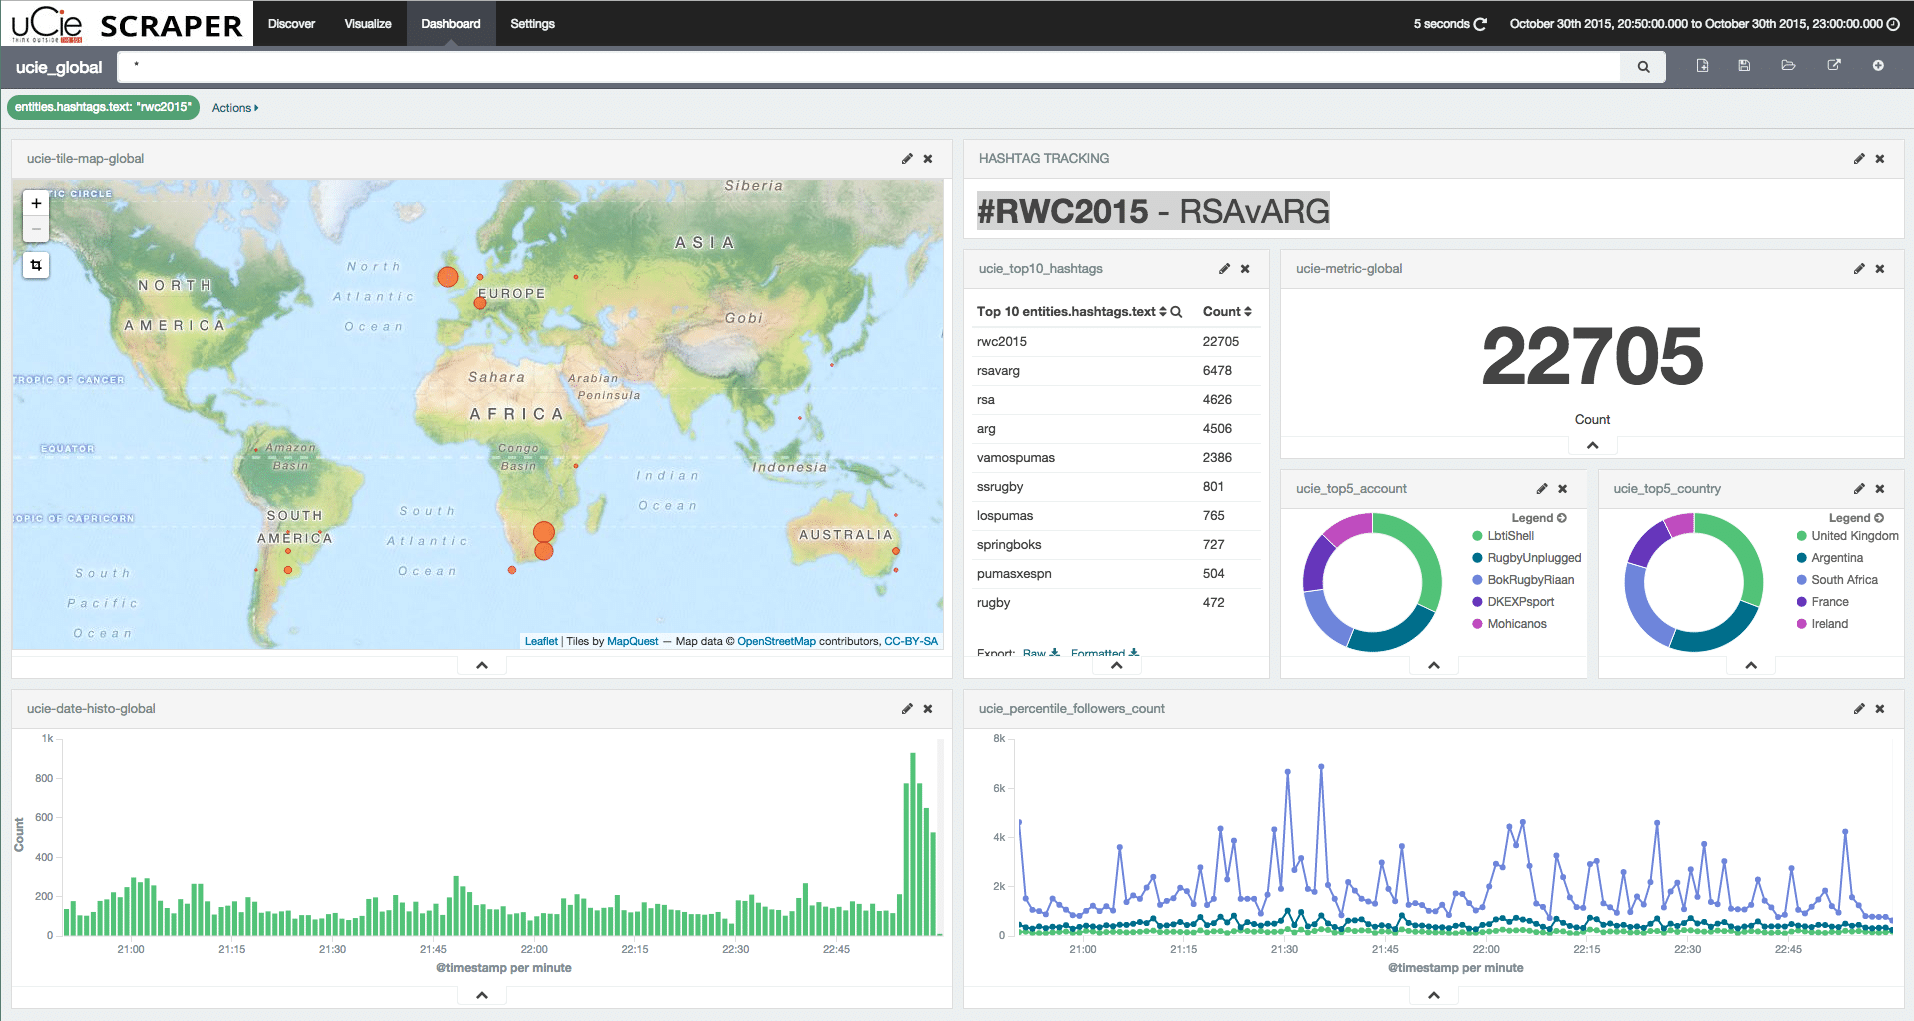Click the map crop bounds tool
This screenshot has height=1021, width=1914.
pos(36,265)
